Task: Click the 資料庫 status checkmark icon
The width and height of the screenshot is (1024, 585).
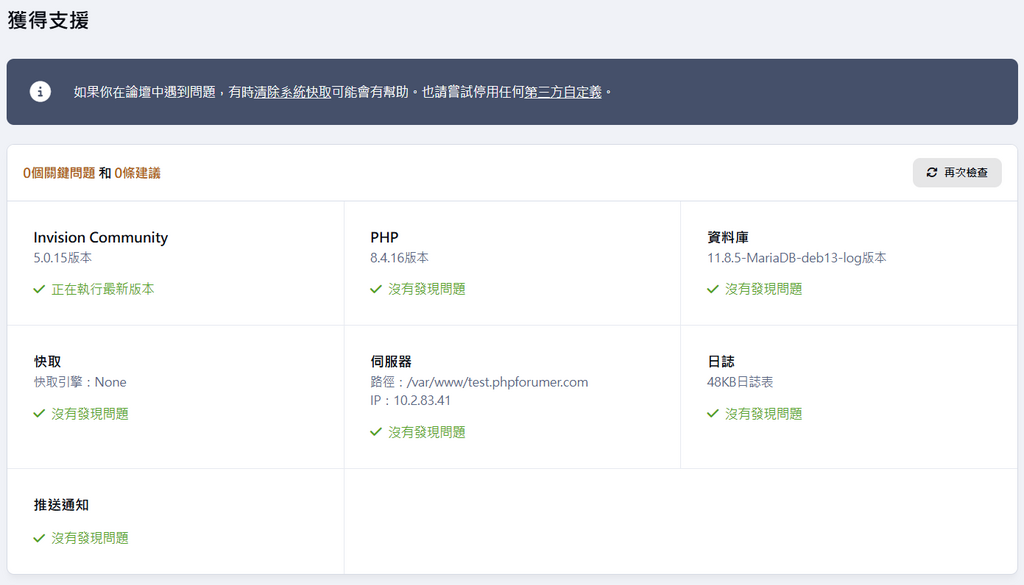Action: pyautogui.click(x=713, y=289)
